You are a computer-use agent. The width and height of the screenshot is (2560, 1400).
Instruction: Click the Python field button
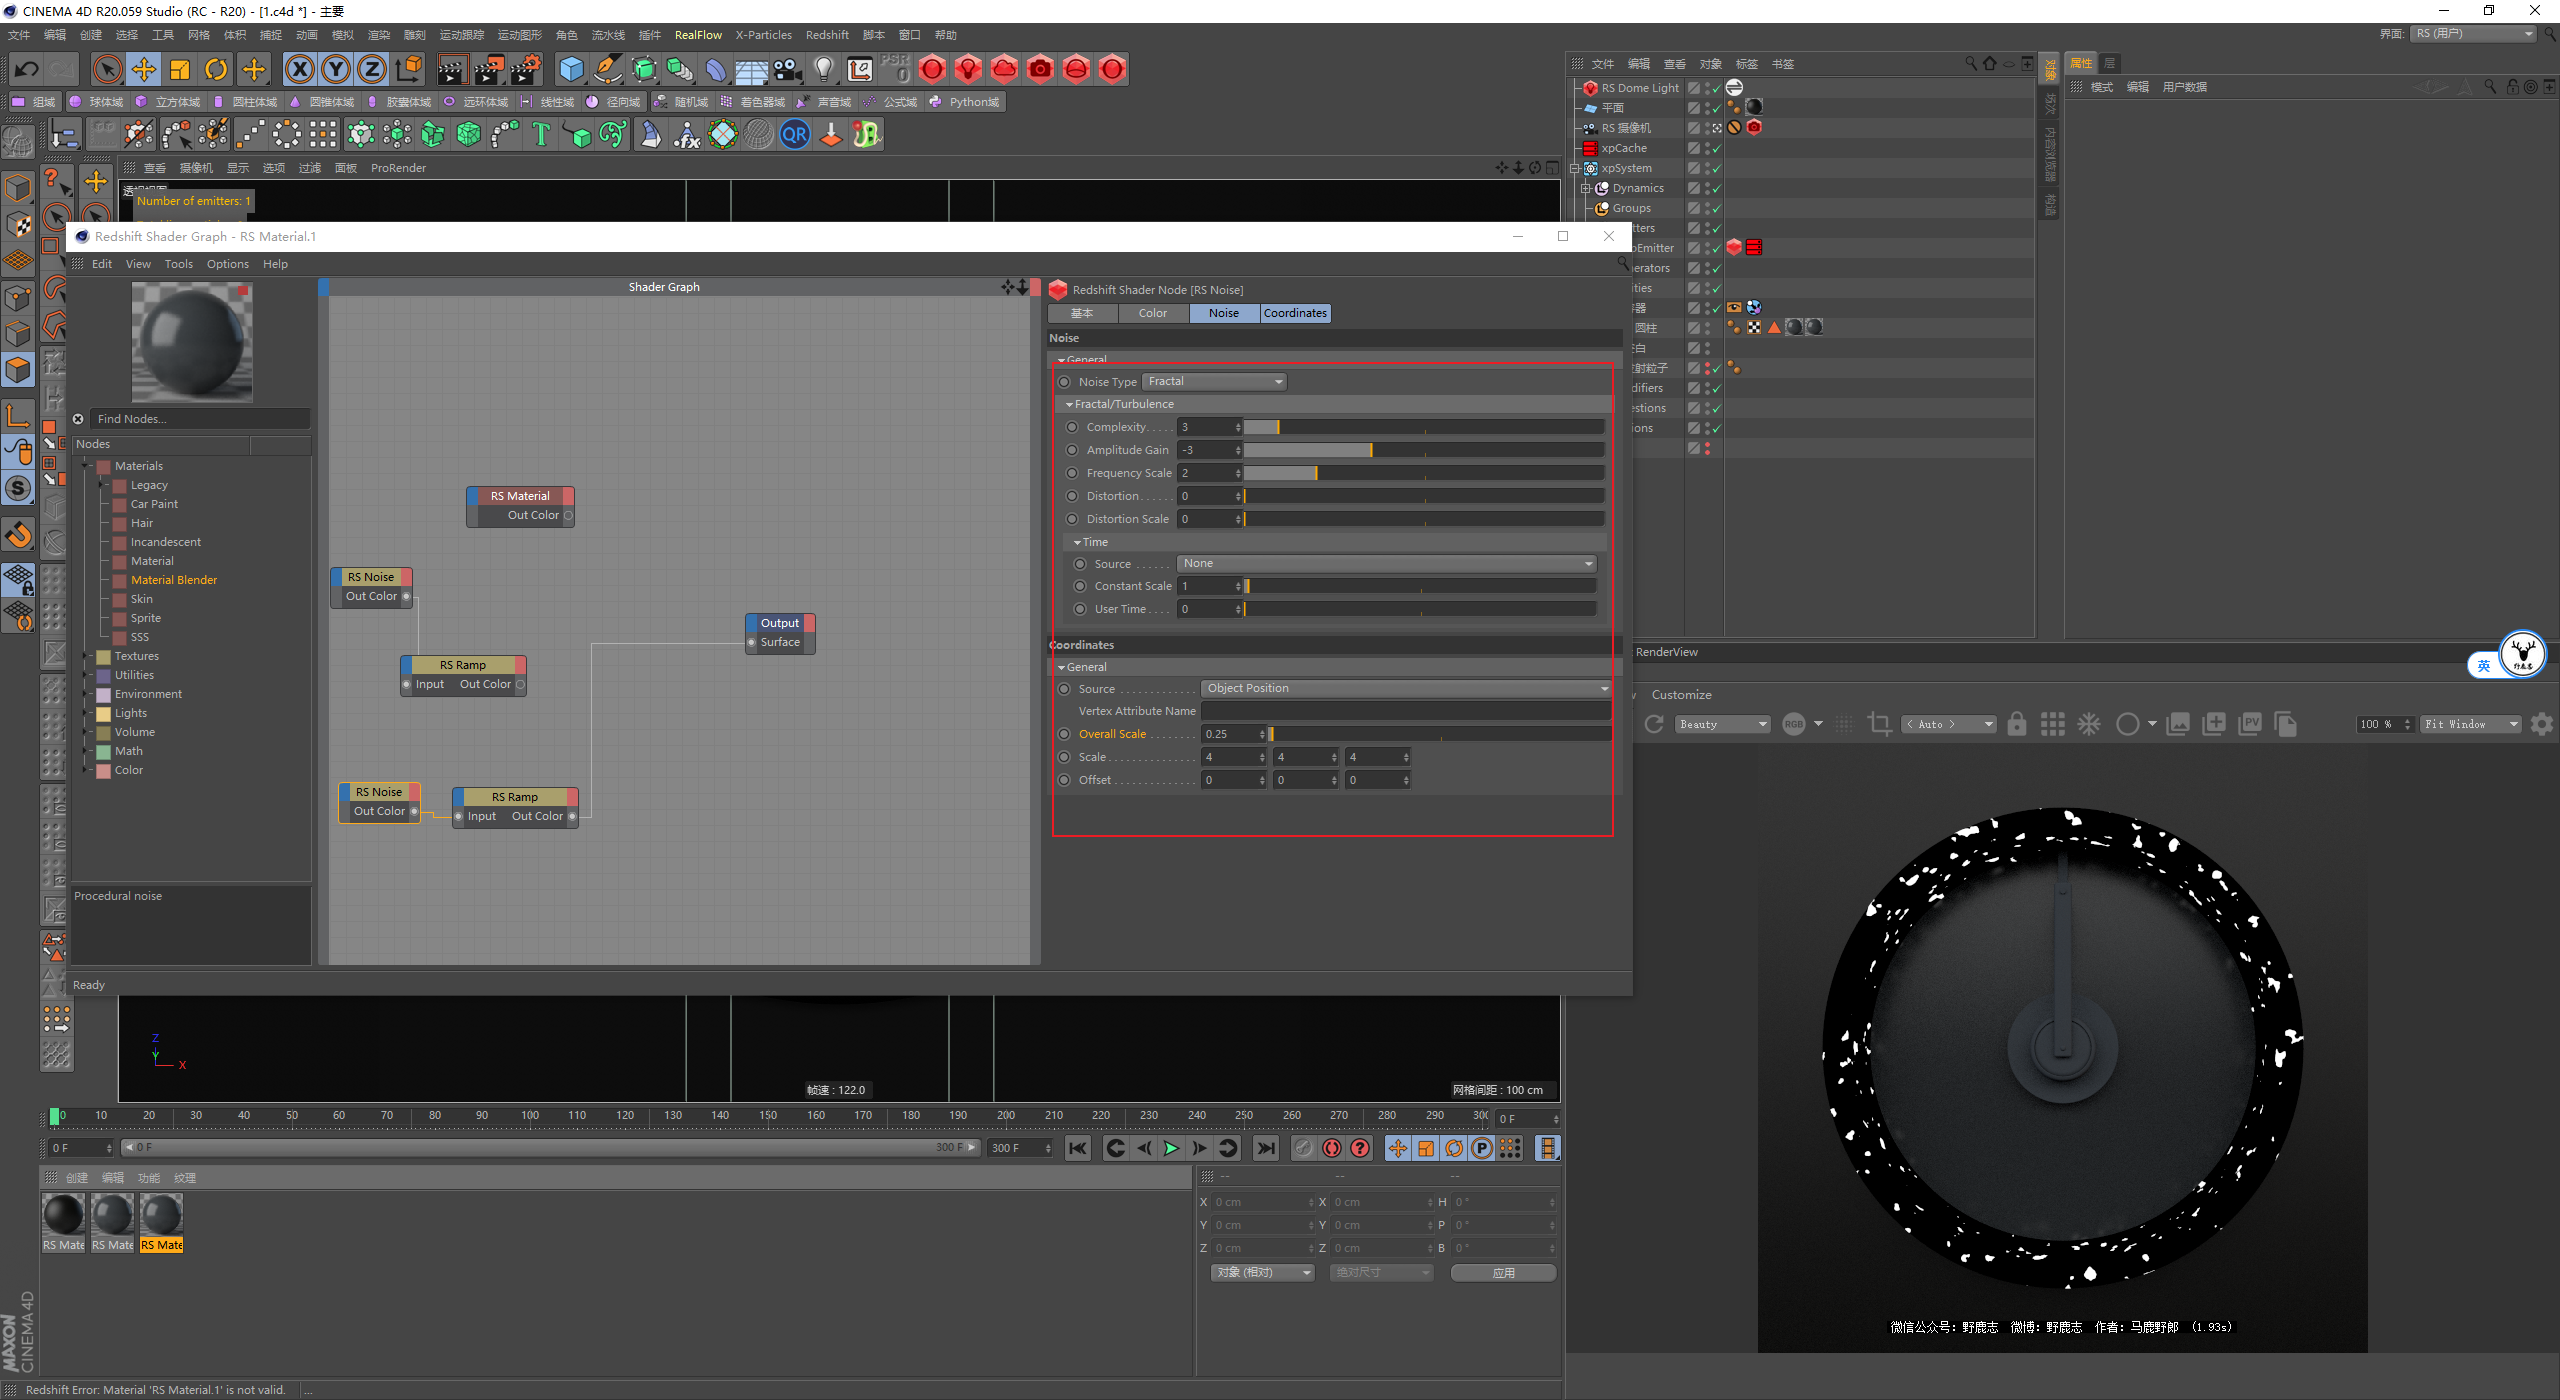965,102
